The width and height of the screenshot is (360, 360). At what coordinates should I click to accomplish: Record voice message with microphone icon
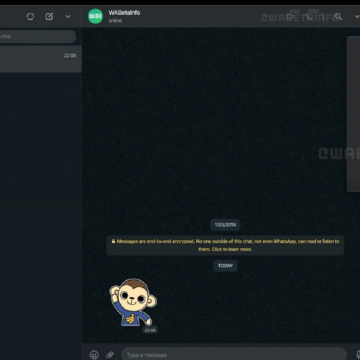357,355
